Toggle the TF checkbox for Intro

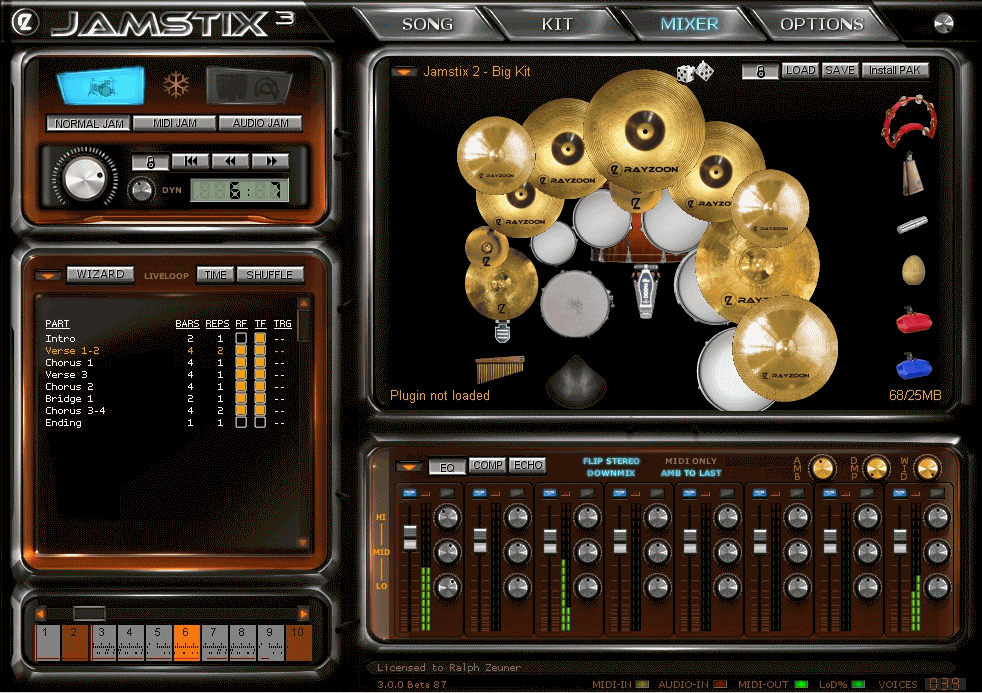(x=260, y=338)
